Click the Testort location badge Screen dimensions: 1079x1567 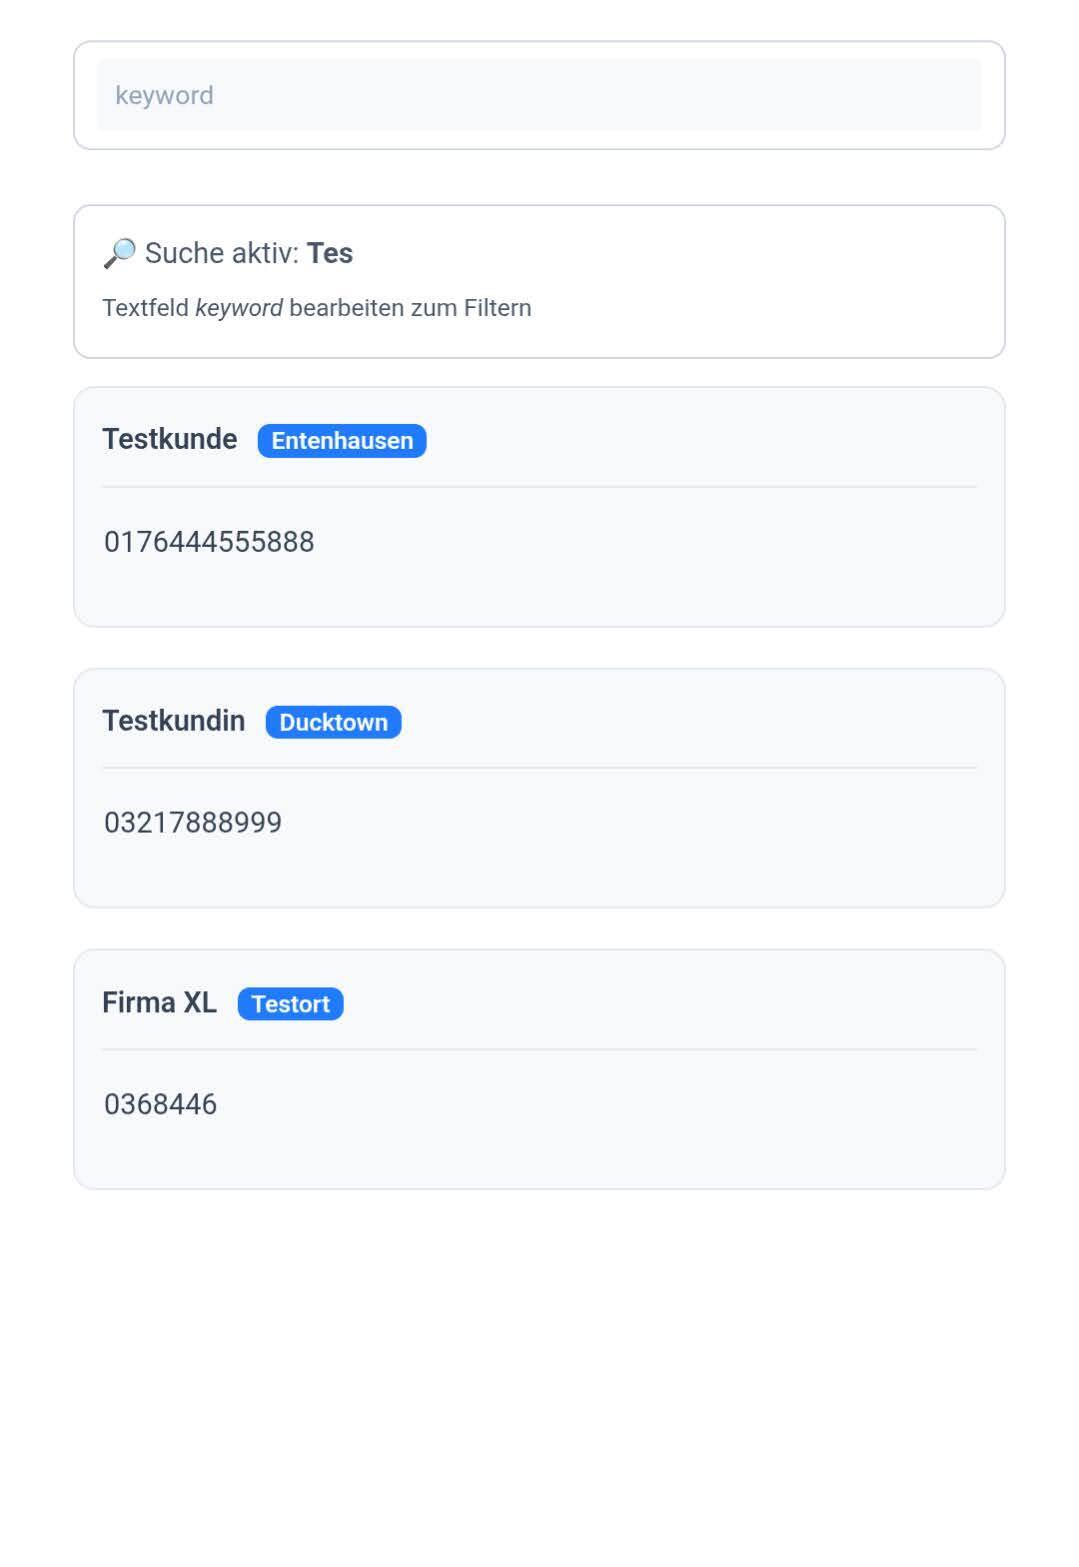pos(290,1004)
